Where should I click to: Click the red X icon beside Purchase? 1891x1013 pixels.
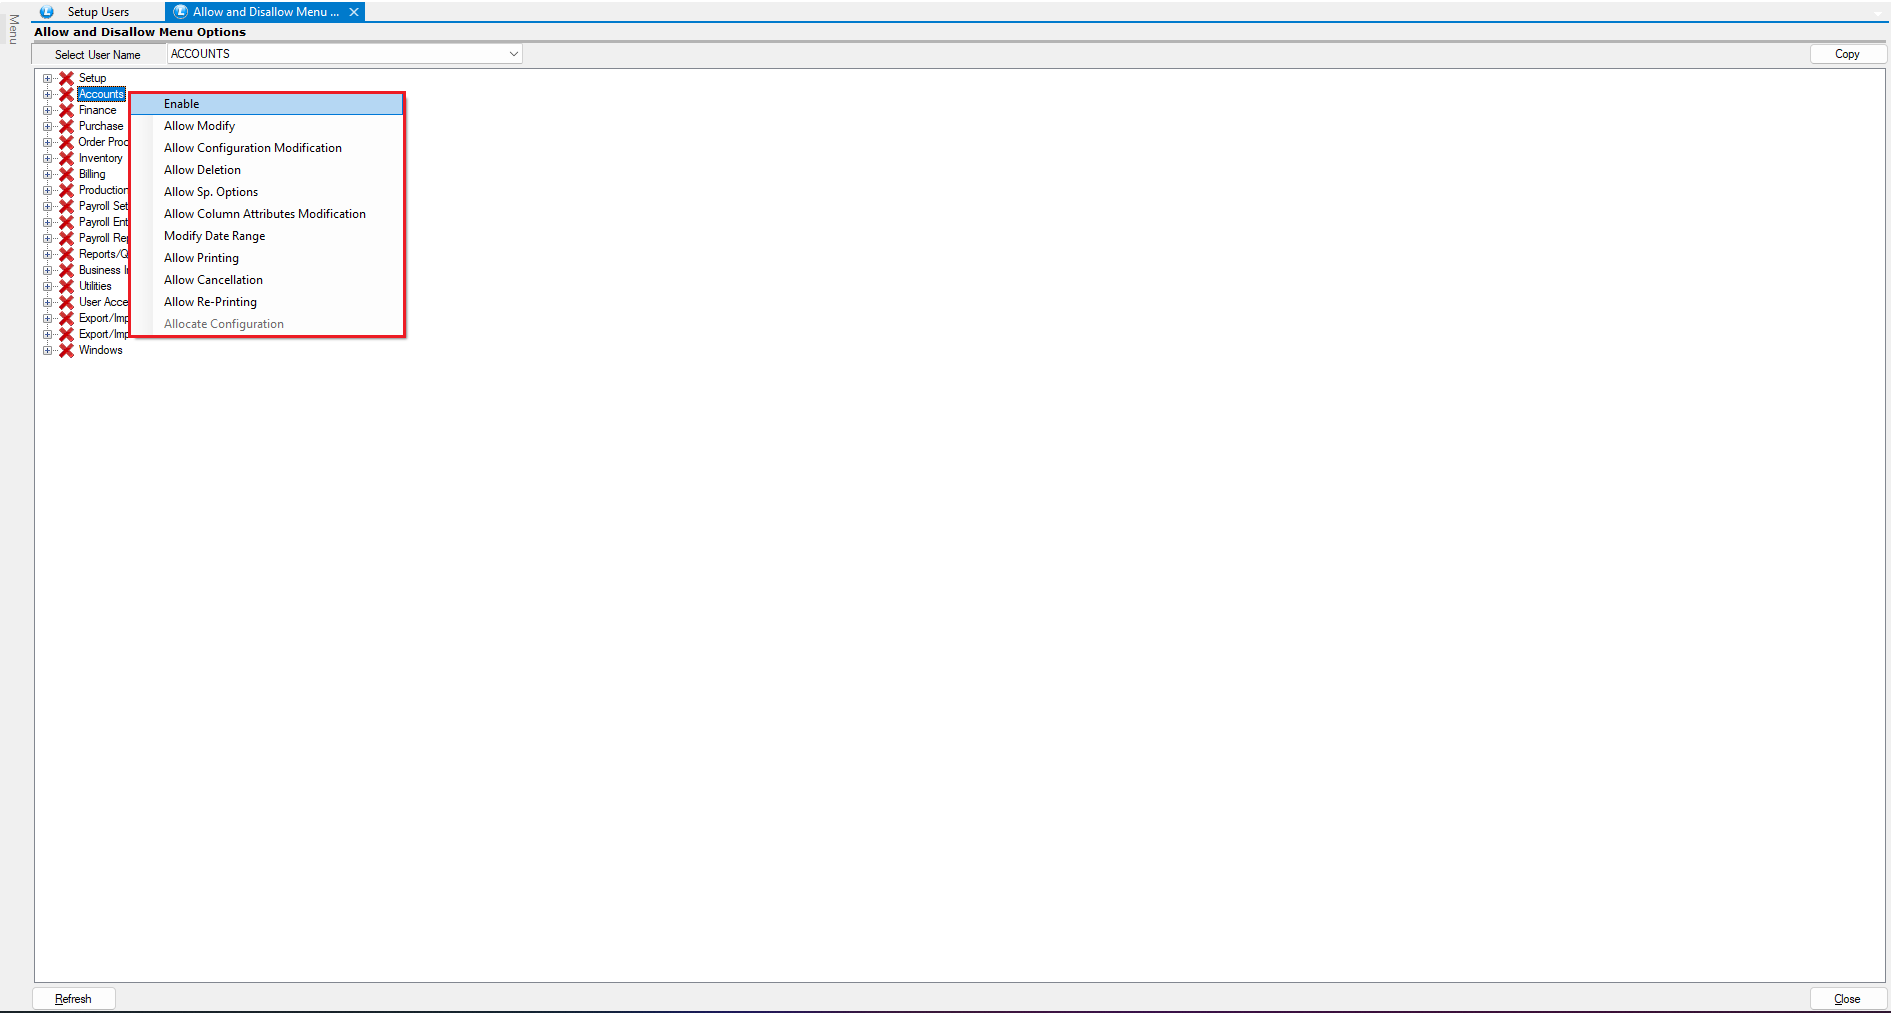point(66,126)
